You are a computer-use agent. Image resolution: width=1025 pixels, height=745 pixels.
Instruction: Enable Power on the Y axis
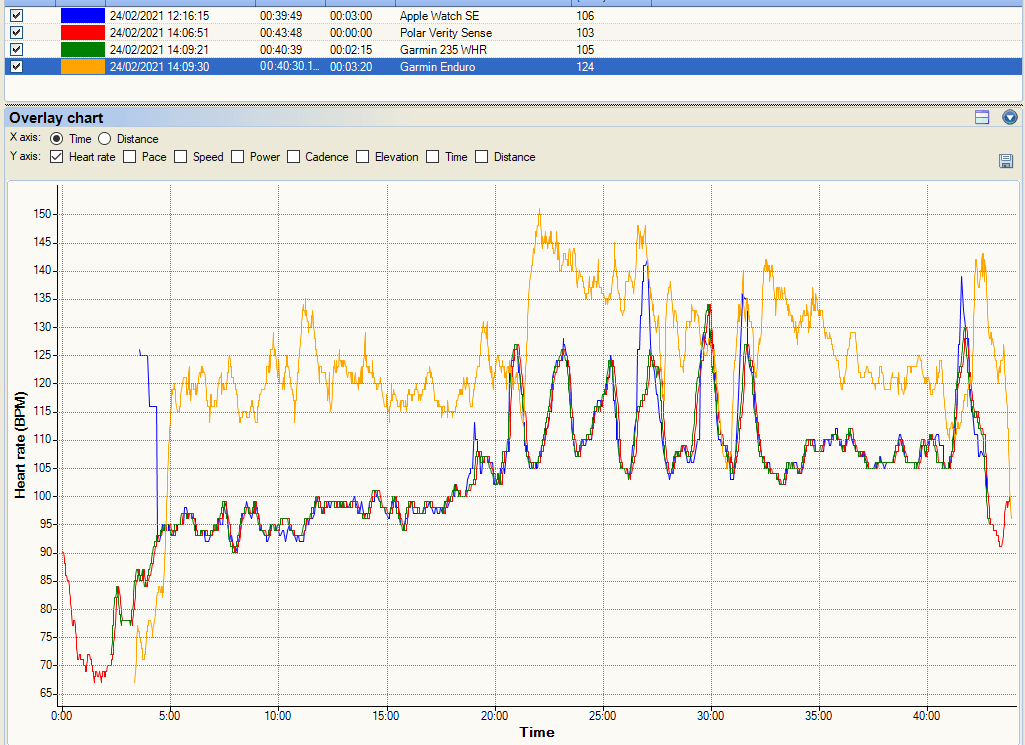(237, 157)
